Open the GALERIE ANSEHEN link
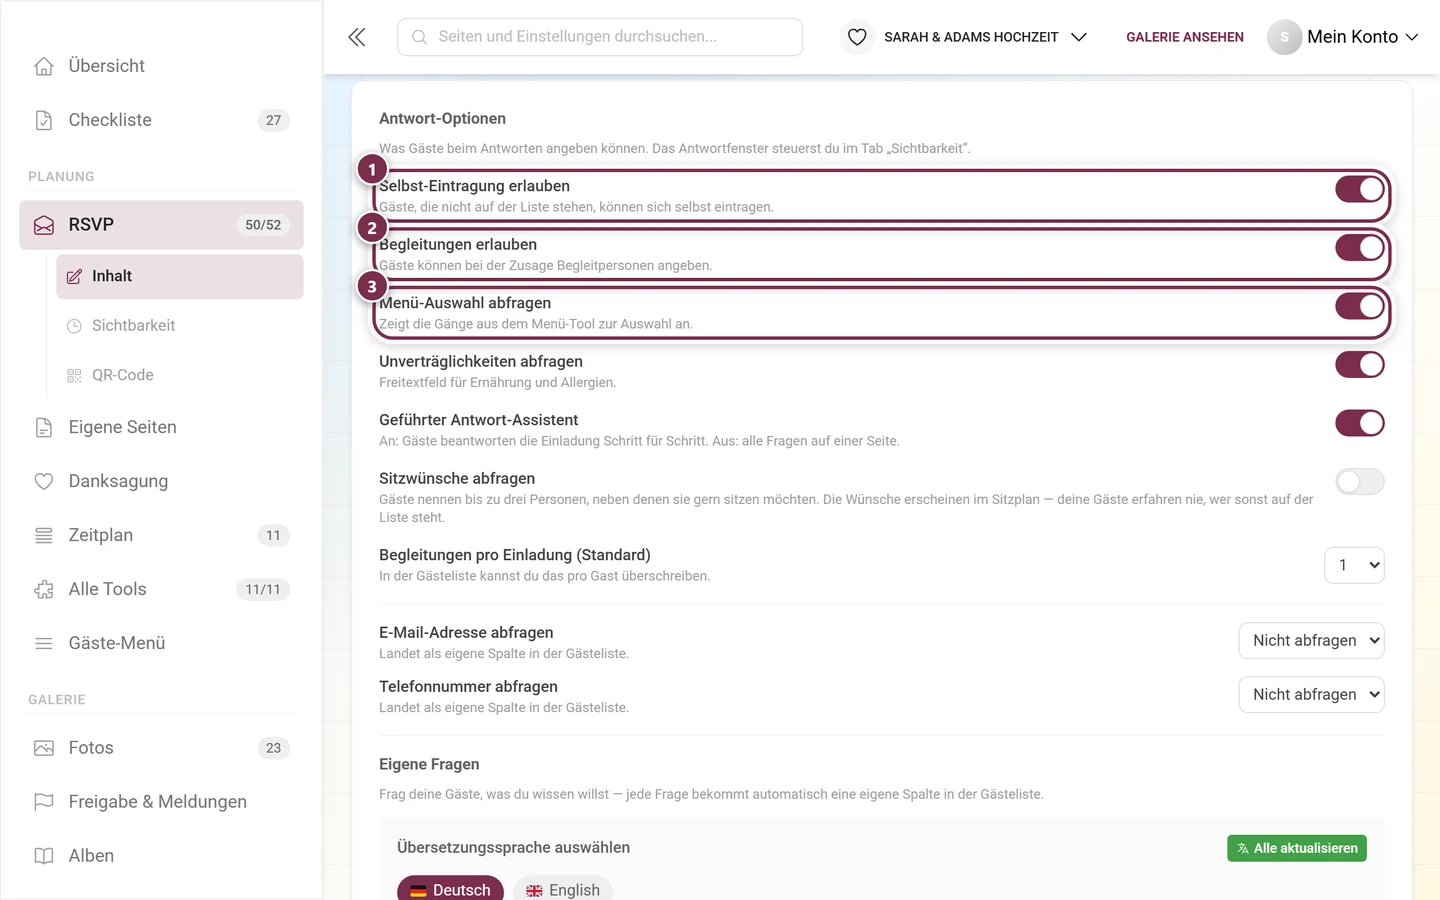 pyautogui.click(x=1185, y=37)
